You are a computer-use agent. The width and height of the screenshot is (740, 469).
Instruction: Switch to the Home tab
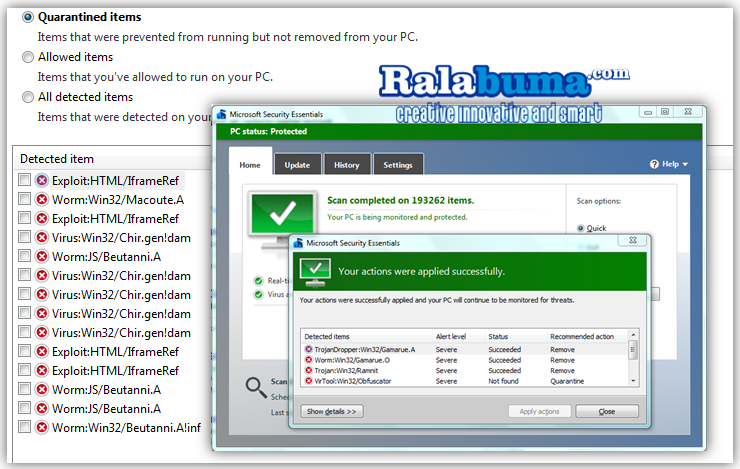click(250, 165)
